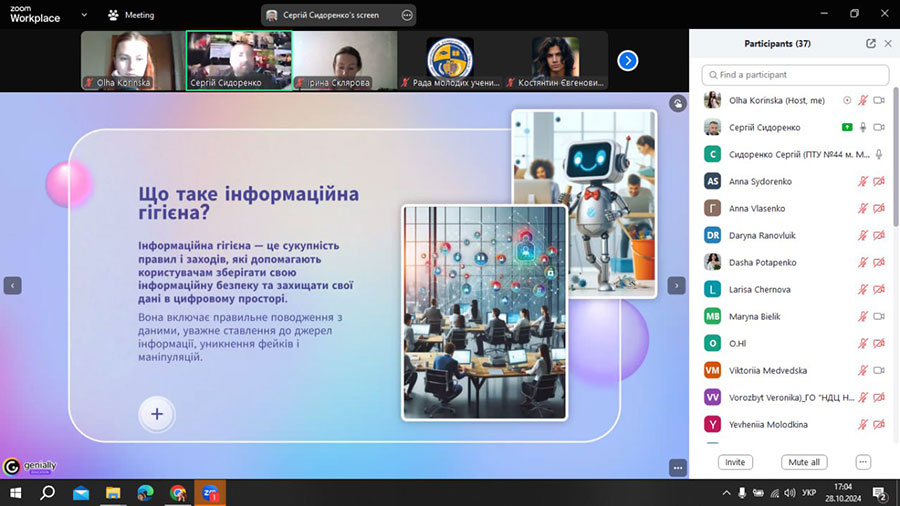Open screen share options ellipsis menu
Image resolution: width=900 pixels, height=506 pixels.
pos(407,15)
